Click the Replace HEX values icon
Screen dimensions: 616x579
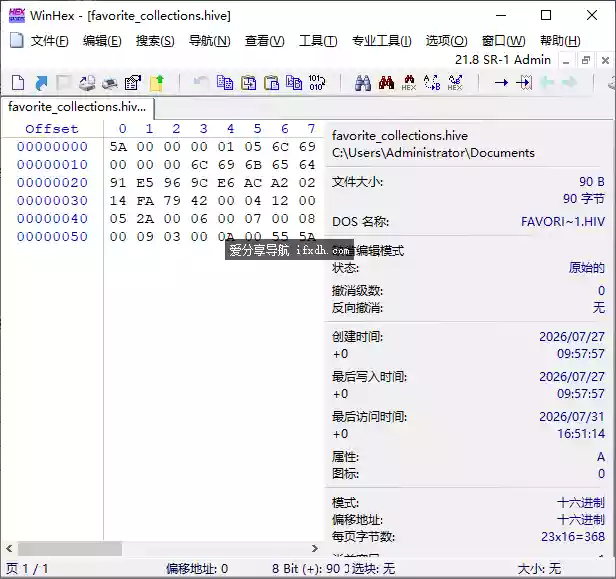(x=455, y=83)
